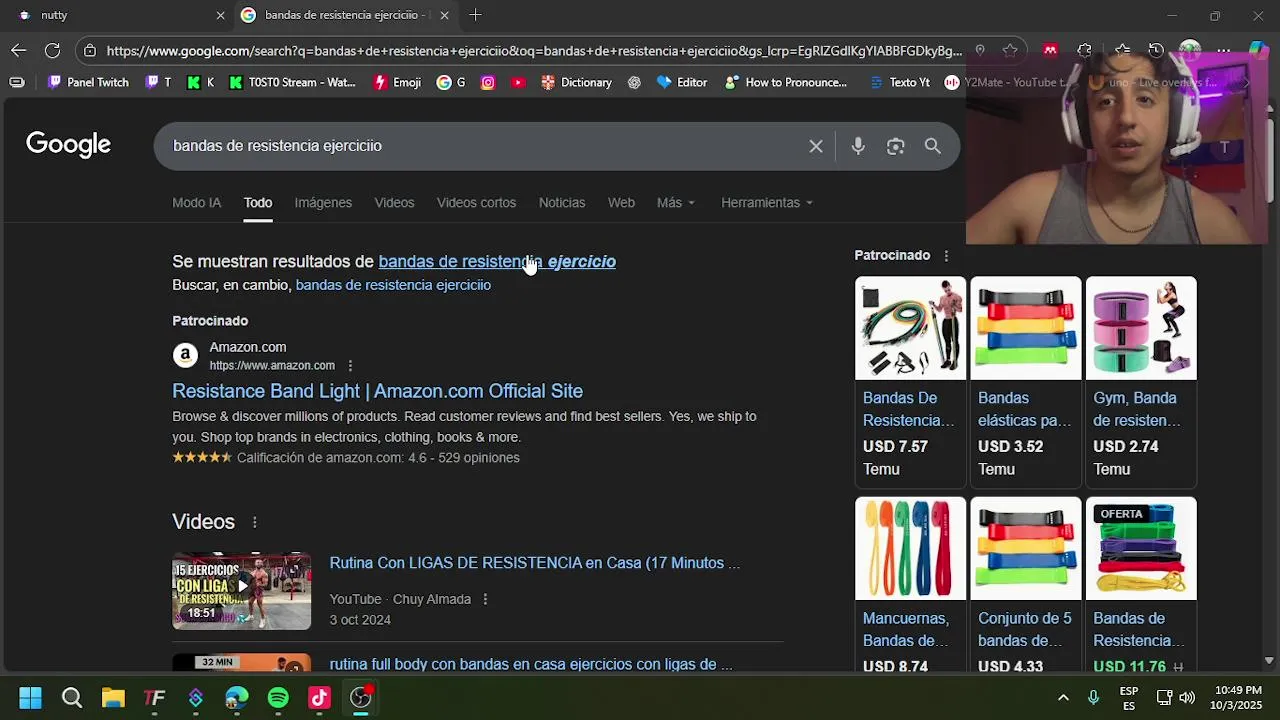Open Rutina Con LIGAS DE RESISTENCIA video
The width and height of the screenshot is (1280, 720).
(535, 563)
